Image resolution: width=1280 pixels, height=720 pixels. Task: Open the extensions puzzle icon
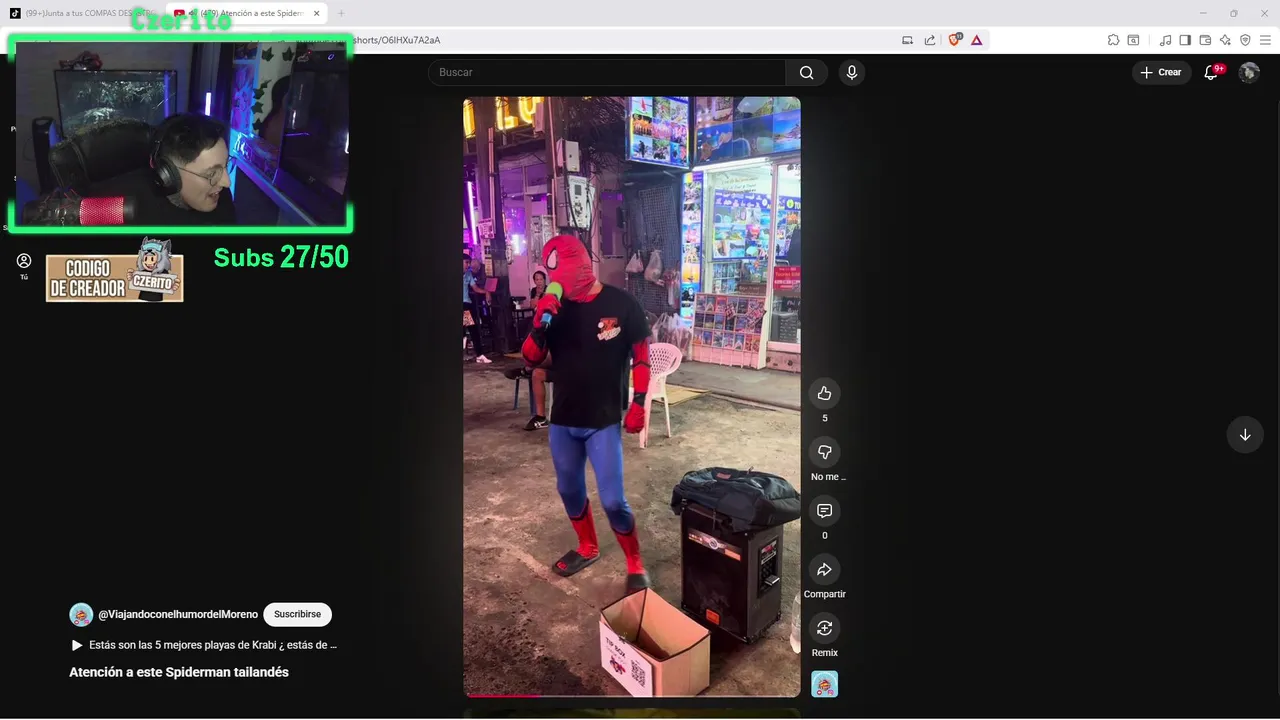[x=1113, y=40]
